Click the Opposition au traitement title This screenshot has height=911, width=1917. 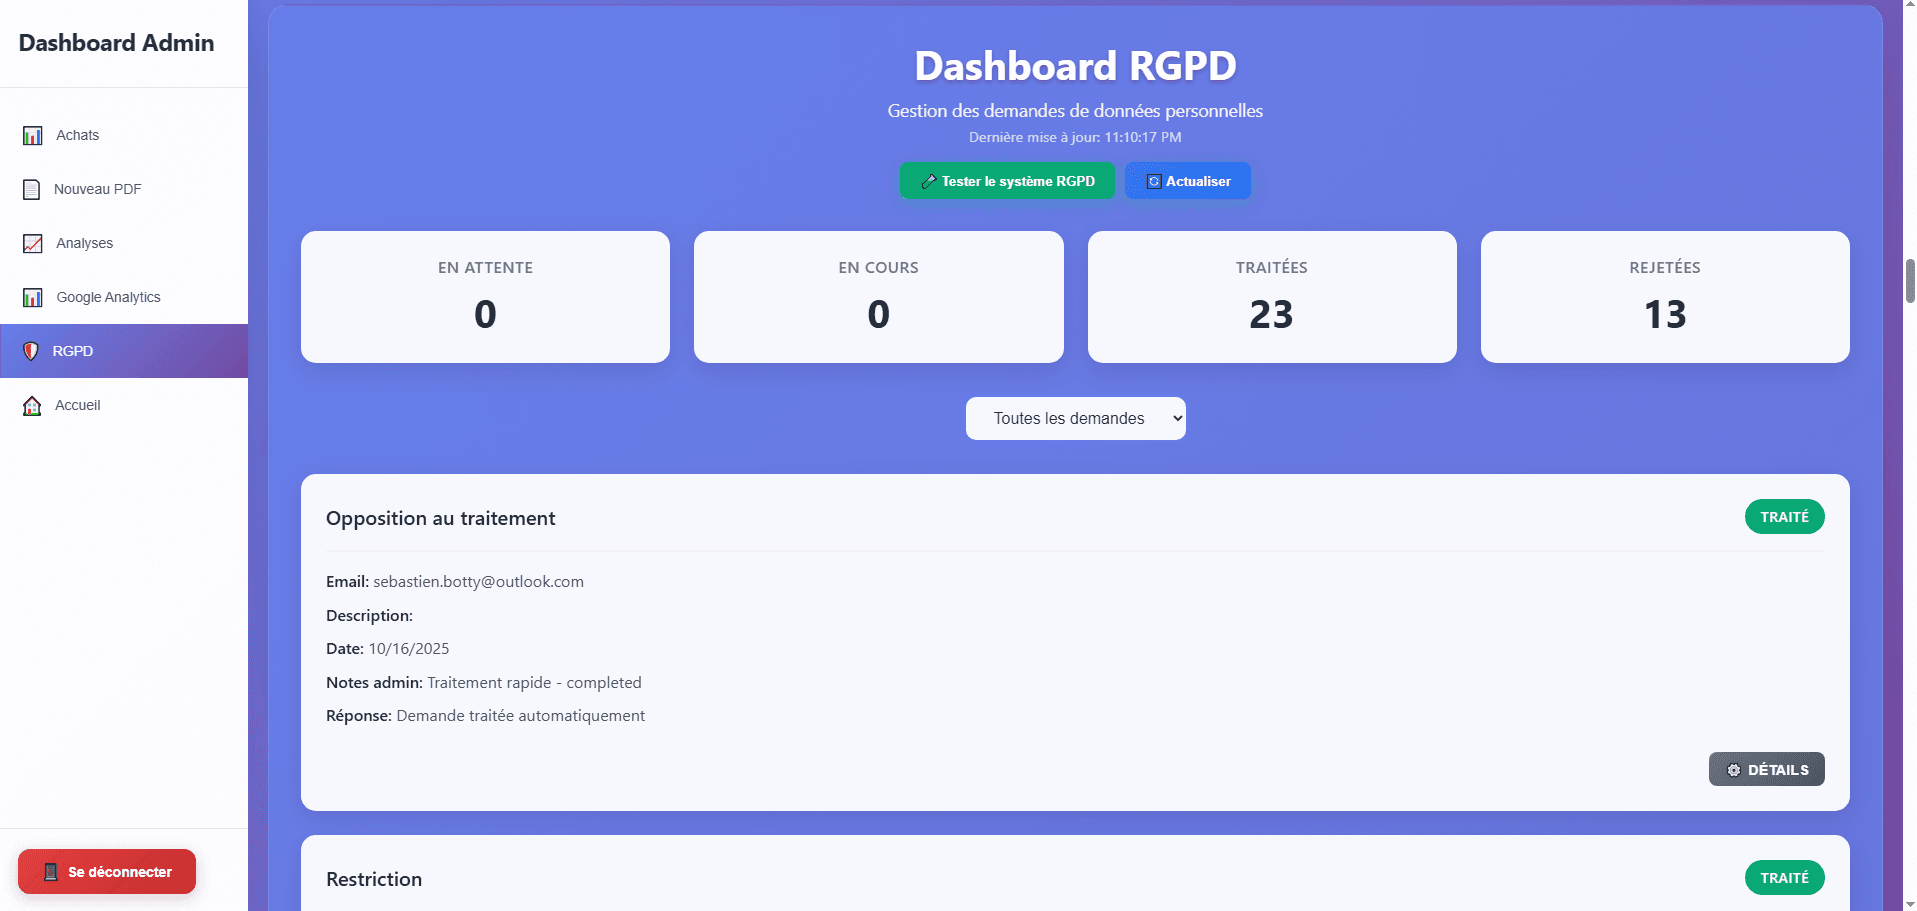click(x=440, y=518)
